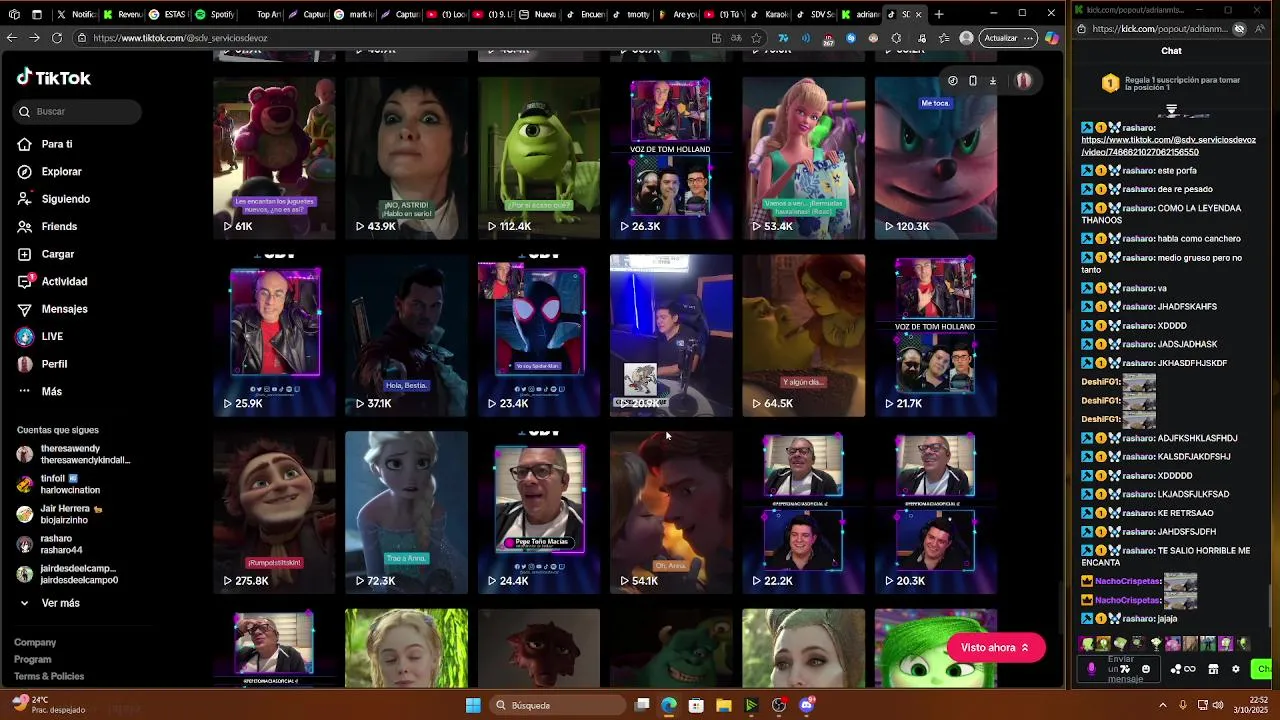Reload the TikTok page

(x=56, y=38)
